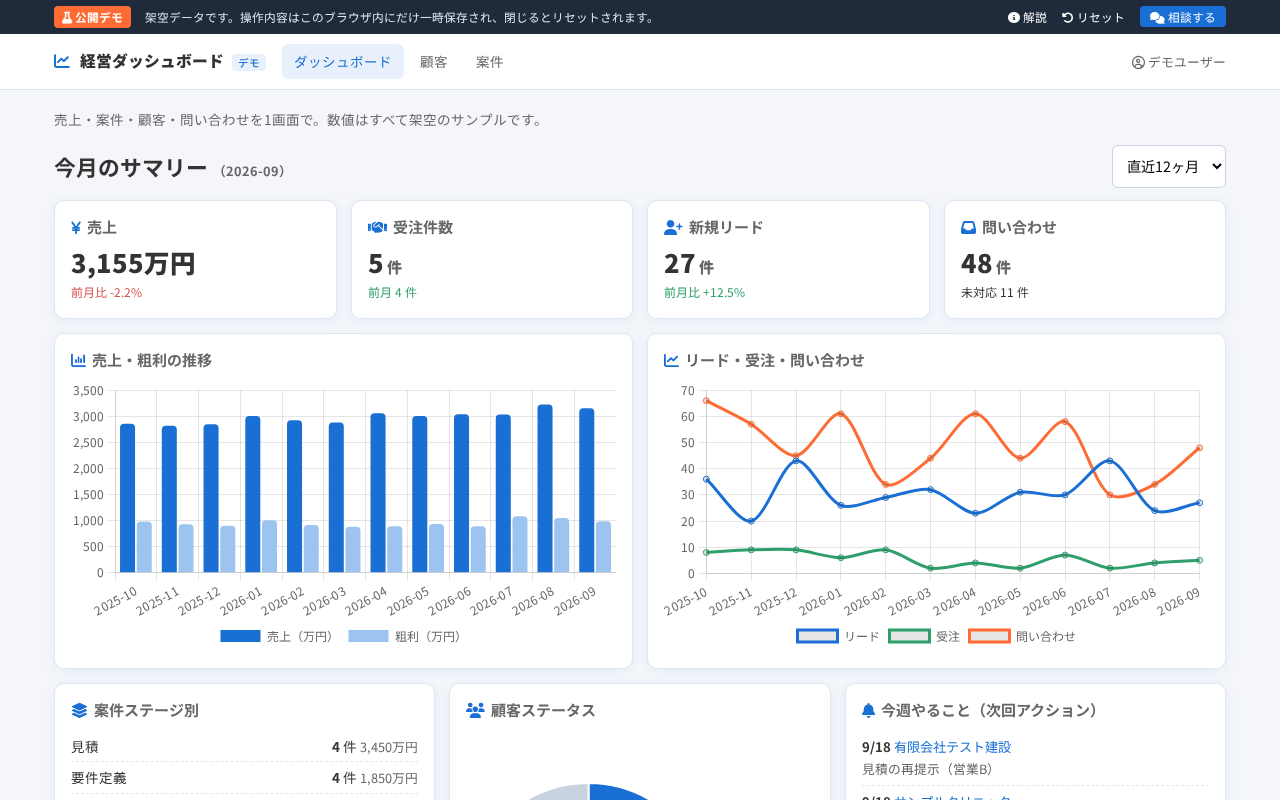Click 見積の再提示（営業B） text

click(x=927, y=769)
